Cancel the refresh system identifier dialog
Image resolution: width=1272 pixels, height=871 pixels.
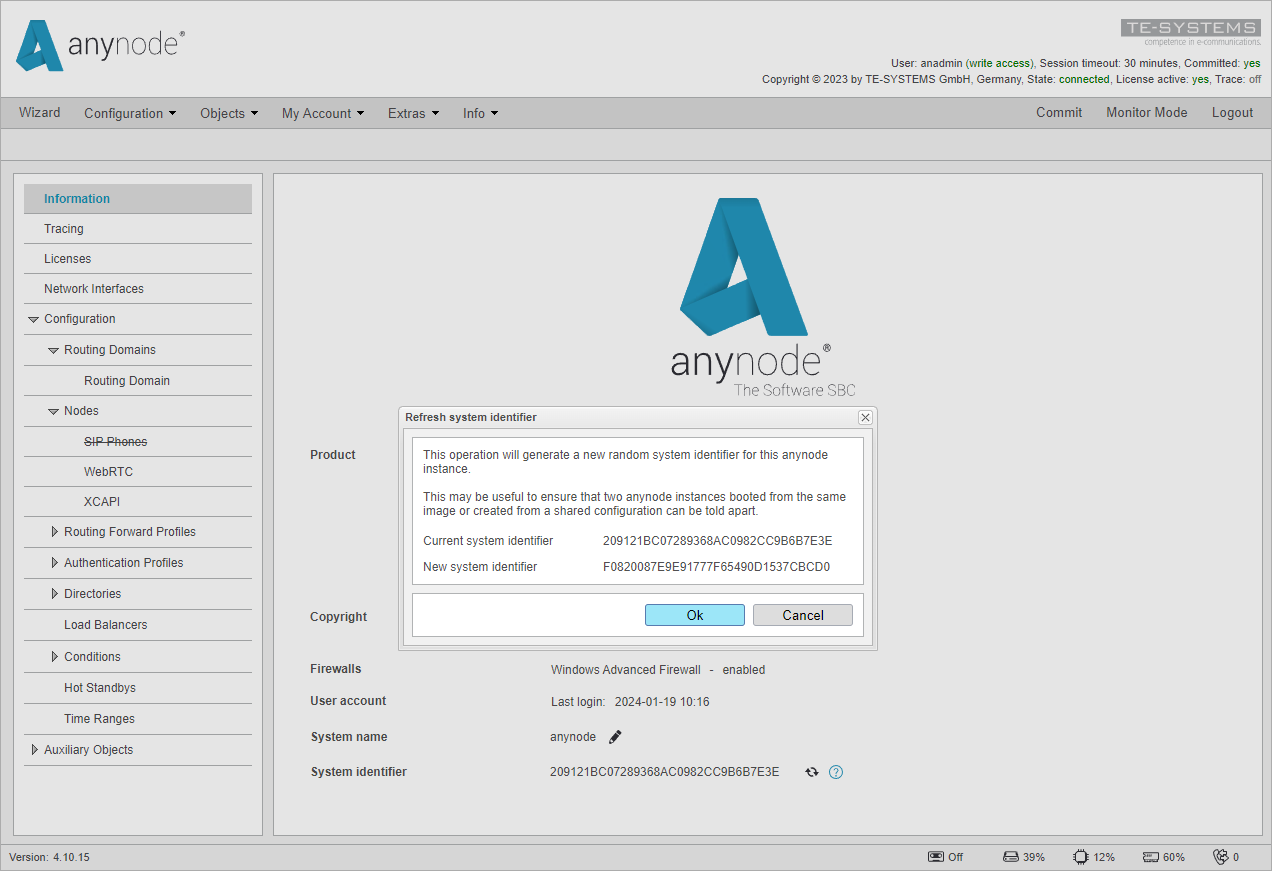pos(802,614)
